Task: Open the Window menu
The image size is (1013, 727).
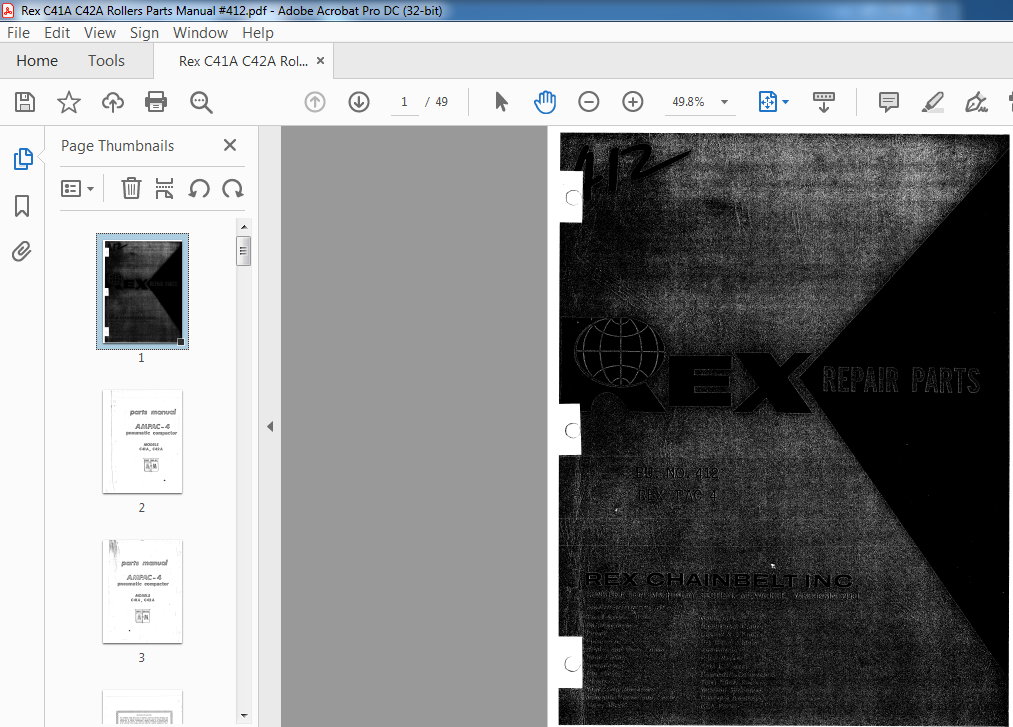Action: point(200,32)
